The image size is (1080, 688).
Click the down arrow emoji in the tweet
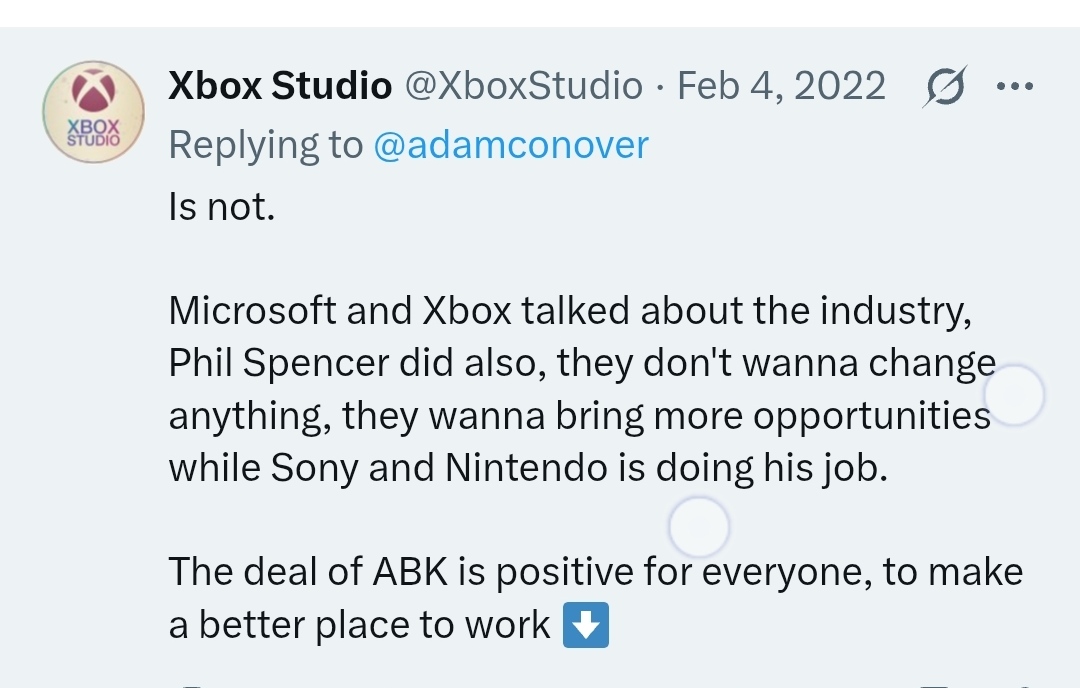585,625
